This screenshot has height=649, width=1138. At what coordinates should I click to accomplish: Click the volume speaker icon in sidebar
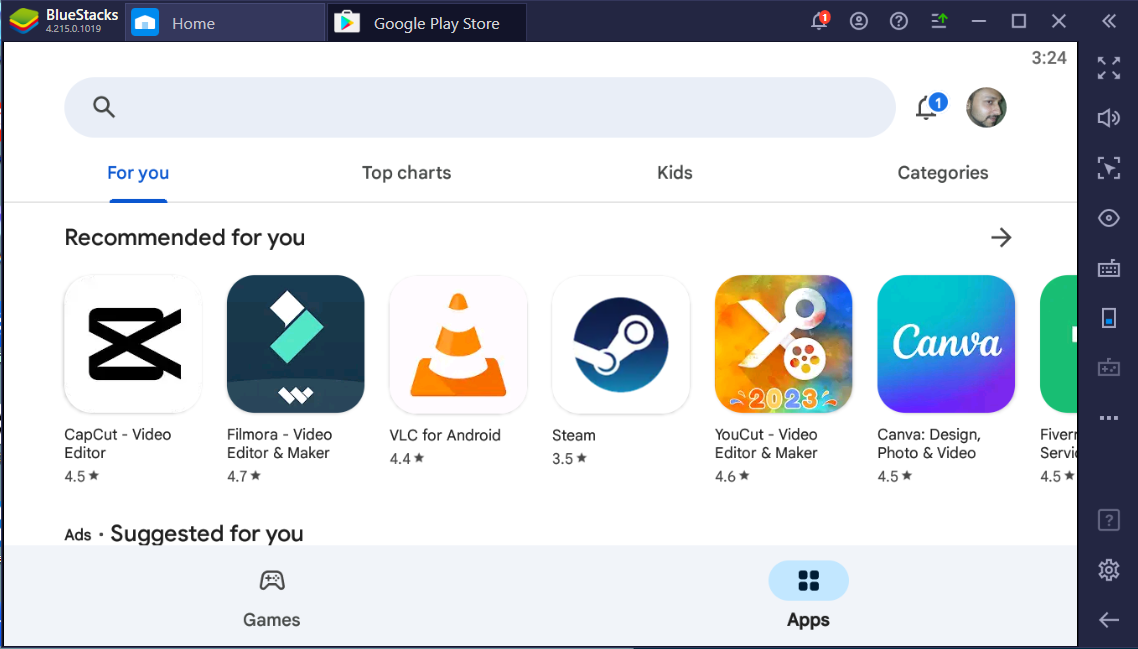pos(1109,118)
